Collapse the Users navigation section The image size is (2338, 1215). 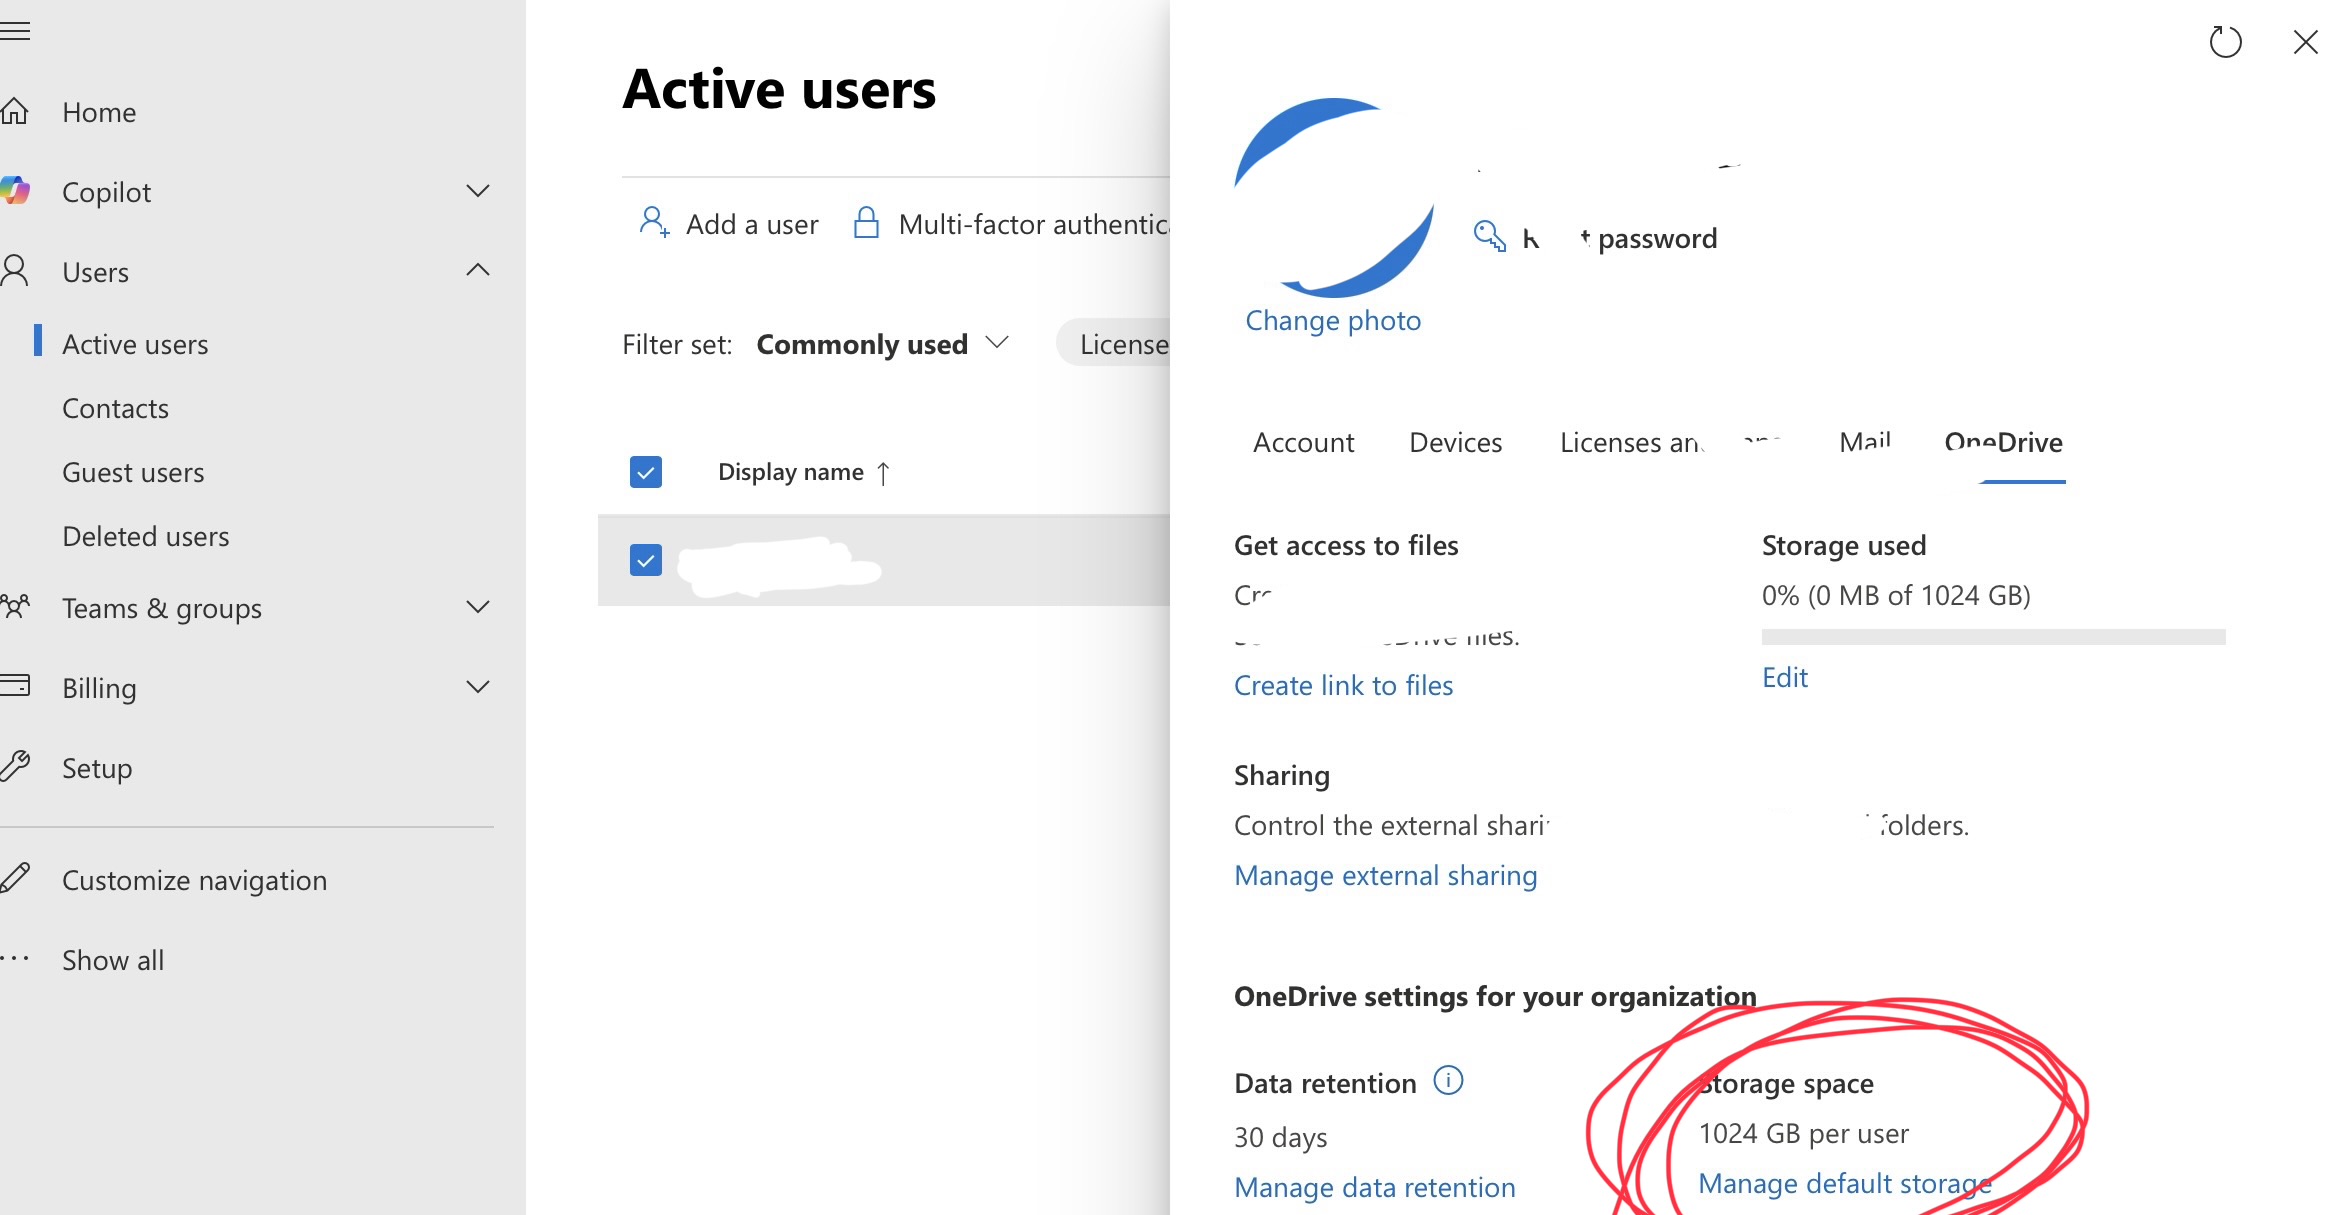coord(478,270)
